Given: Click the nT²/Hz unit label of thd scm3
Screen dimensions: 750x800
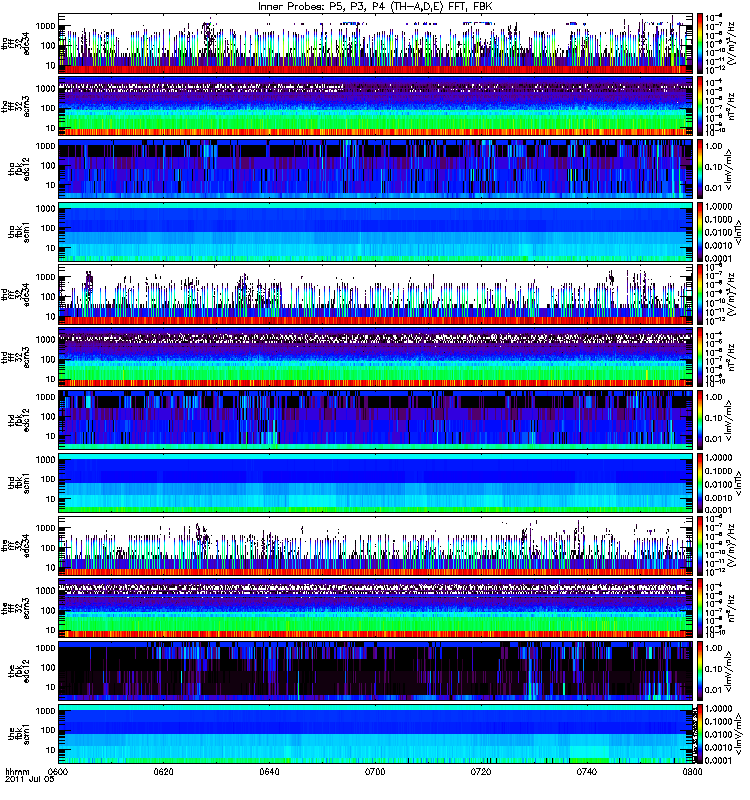Looking at the screenshot, I should point(732,357).
